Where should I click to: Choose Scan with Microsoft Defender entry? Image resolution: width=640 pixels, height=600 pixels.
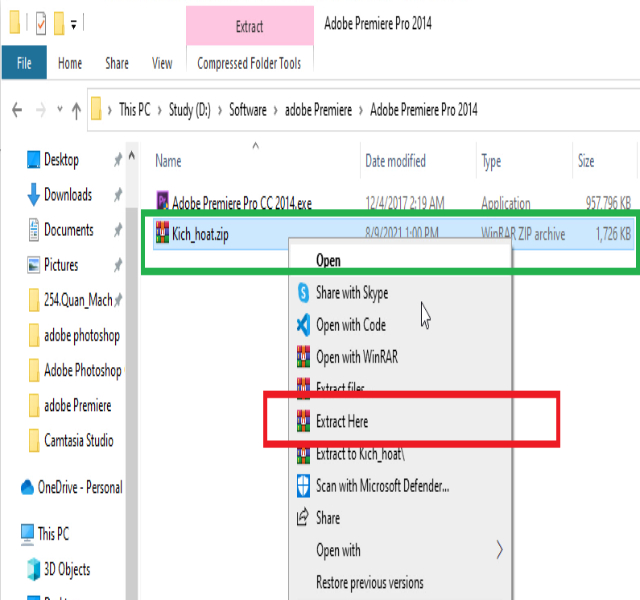[382, 486]
